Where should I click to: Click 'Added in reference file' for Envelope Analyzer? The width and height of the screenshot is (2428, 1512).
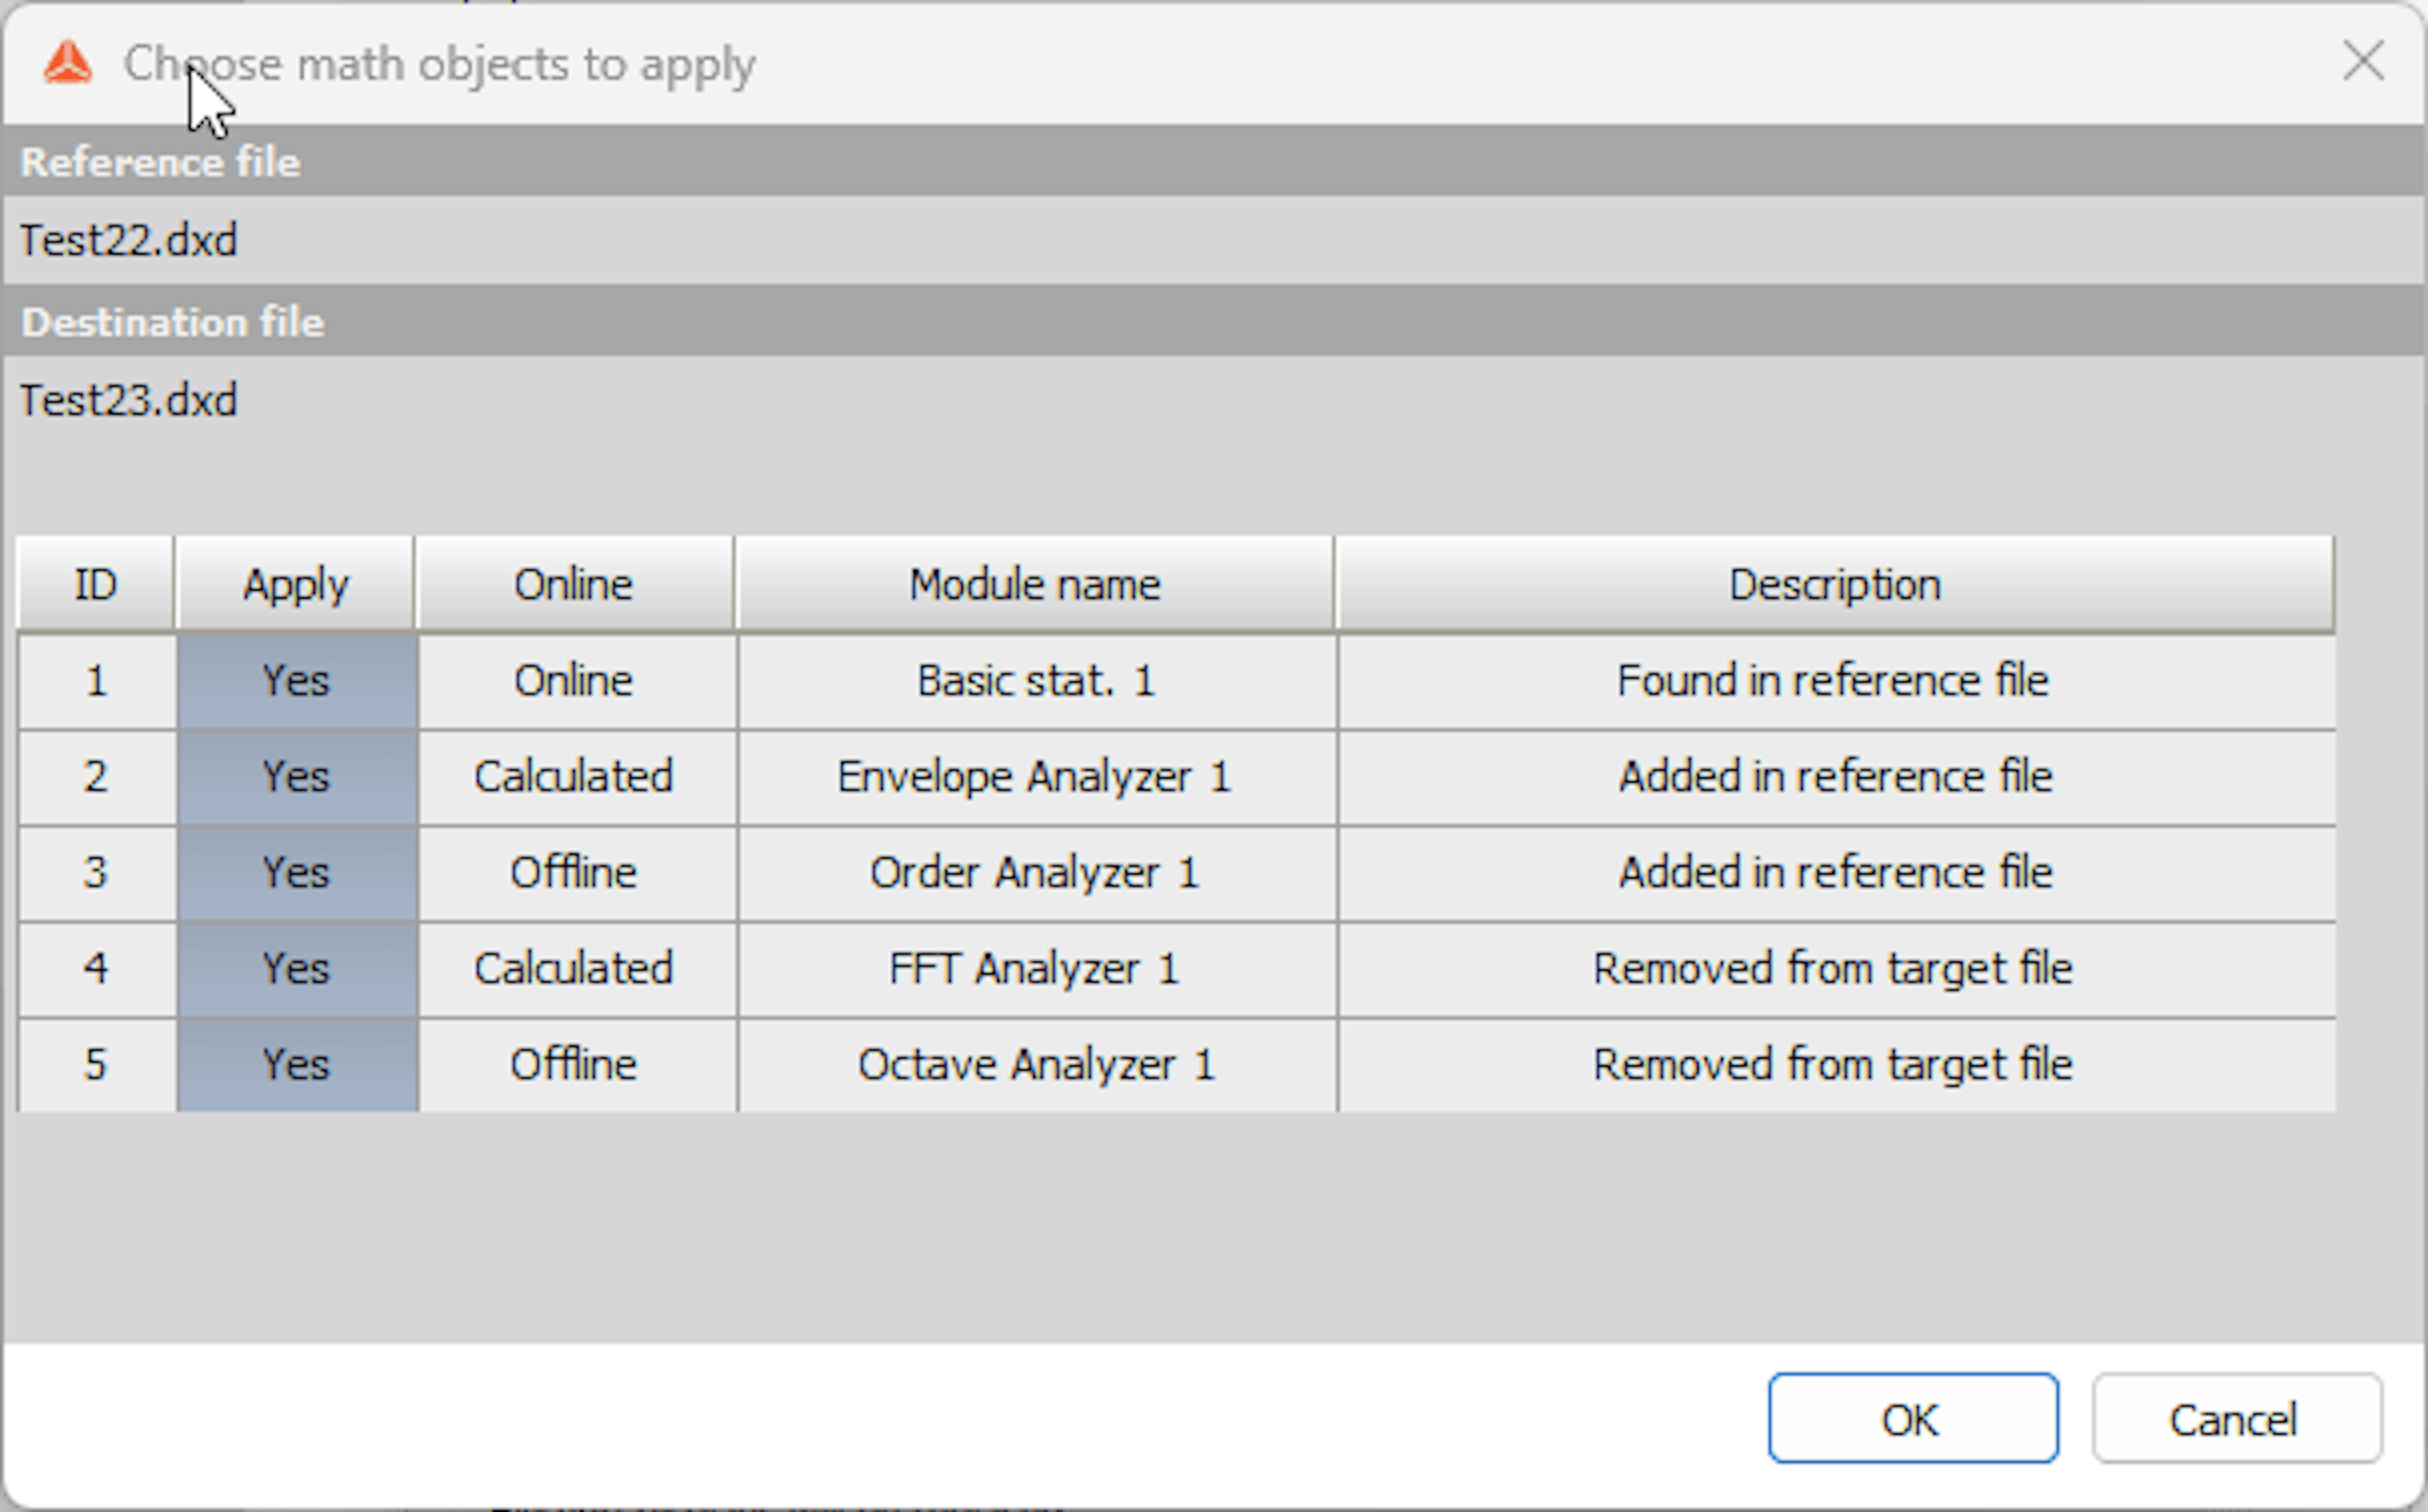tap(1837, 778)
